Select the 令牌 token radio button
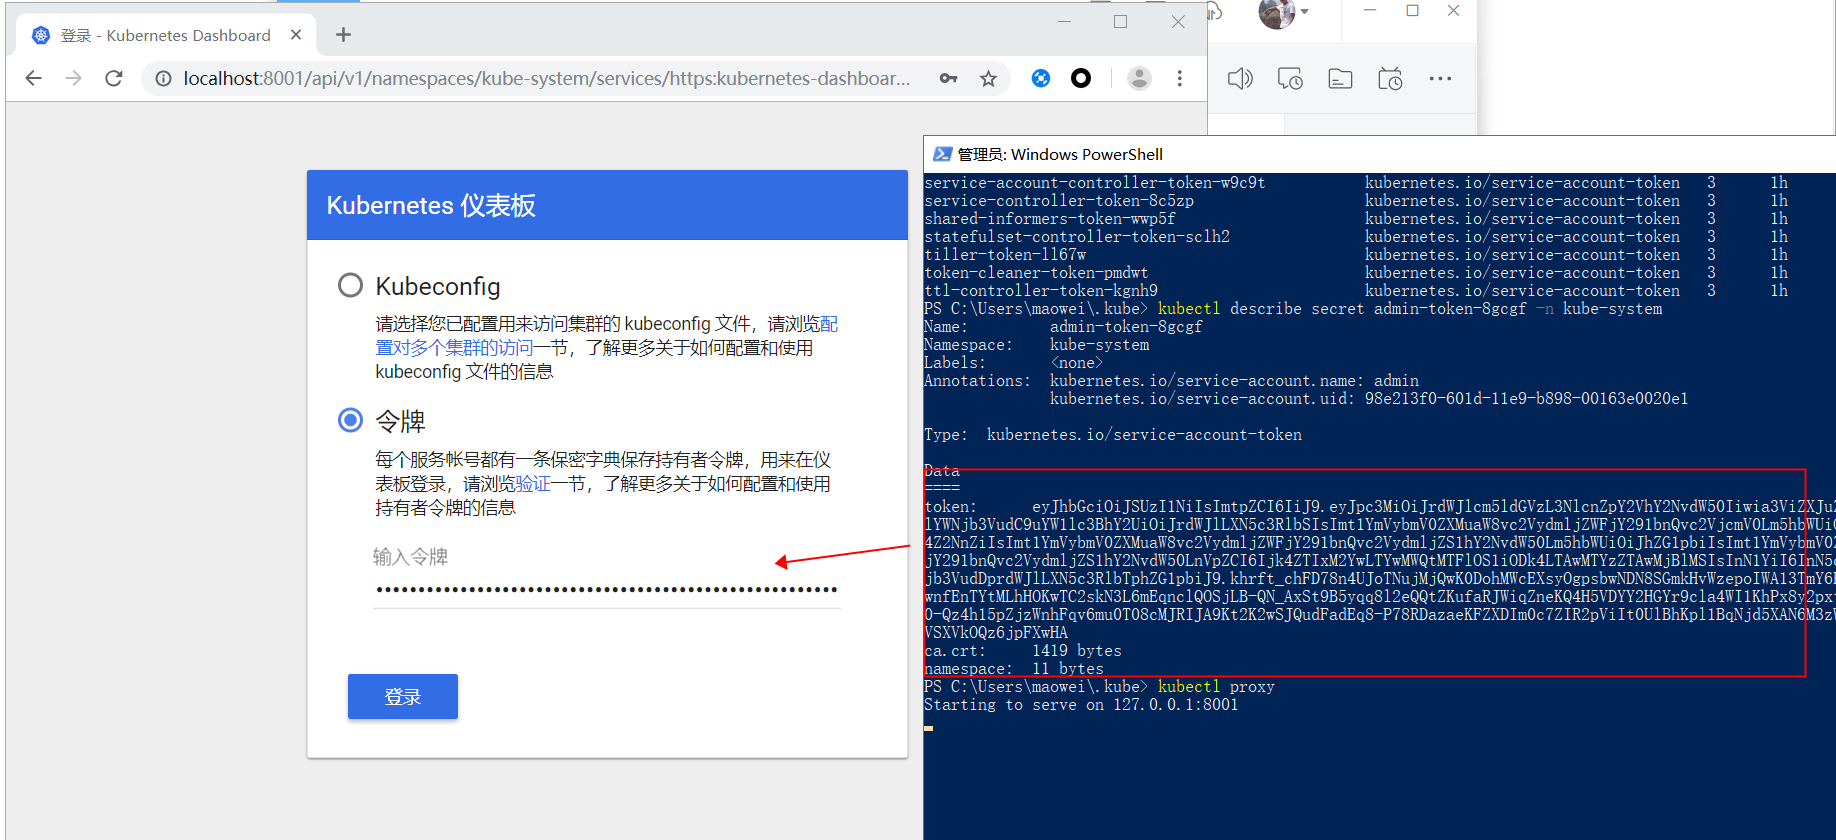1836x840 pixels. (x=350, y=420)
